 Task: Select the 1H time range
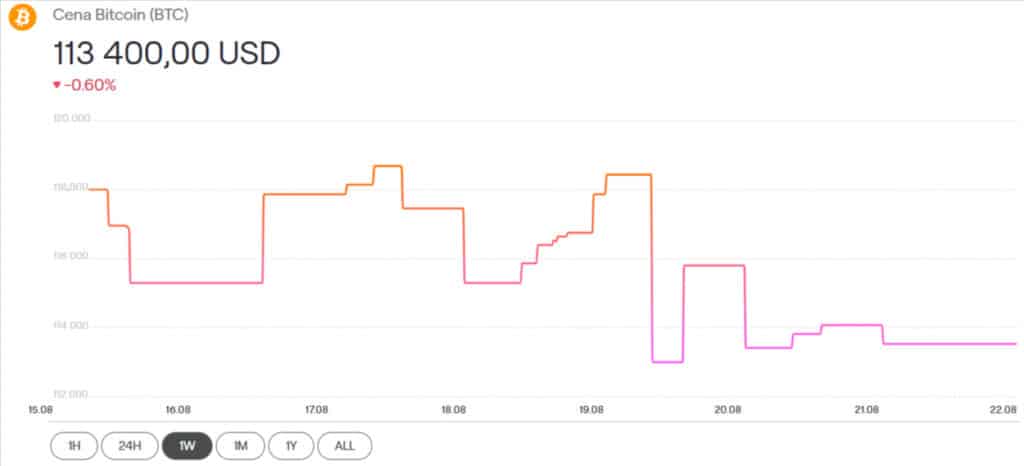tap(74, 445)
